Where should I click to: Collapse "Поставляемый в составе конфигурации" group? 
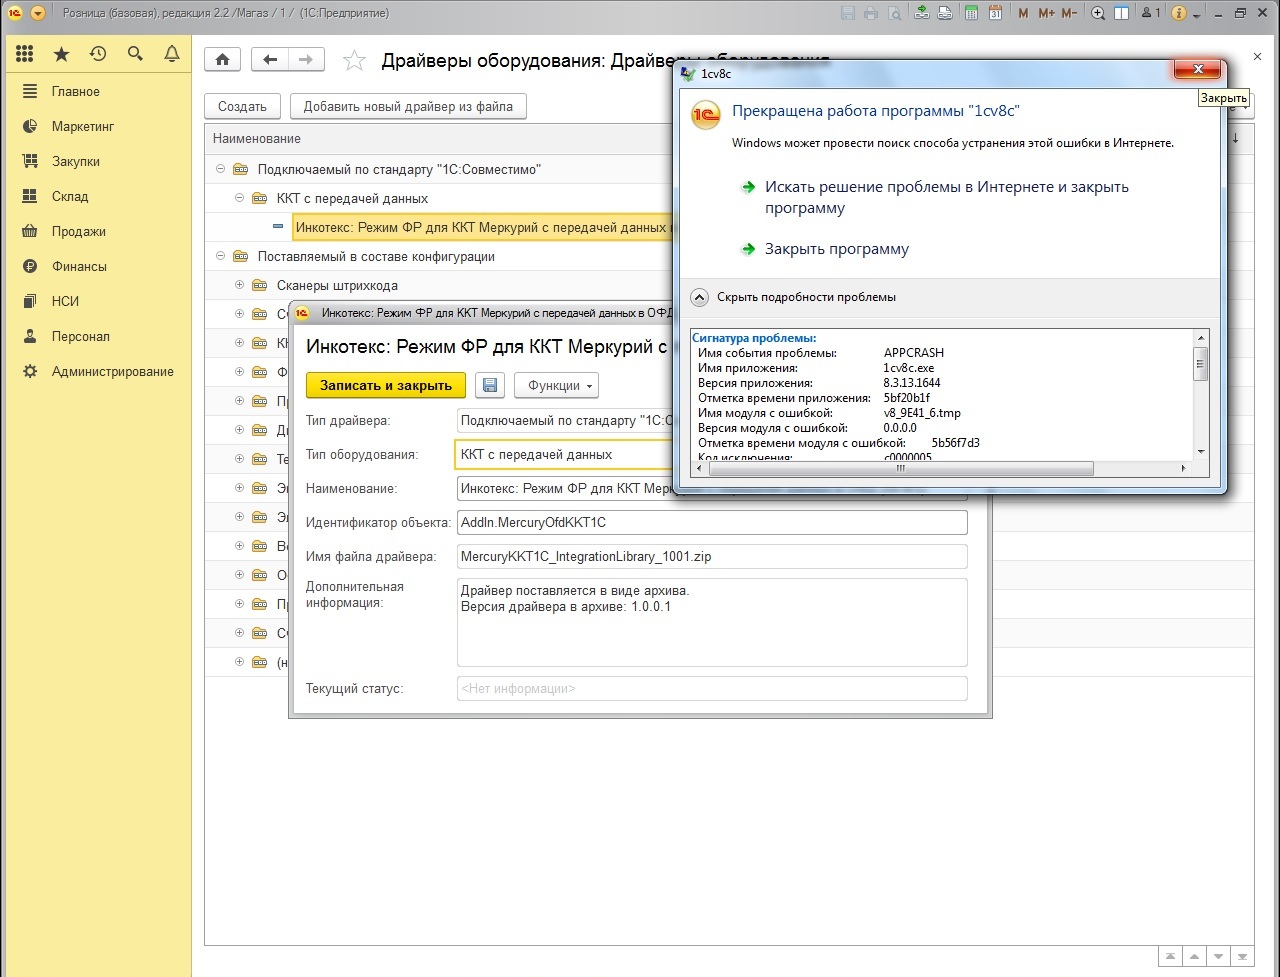coord(220,256)
